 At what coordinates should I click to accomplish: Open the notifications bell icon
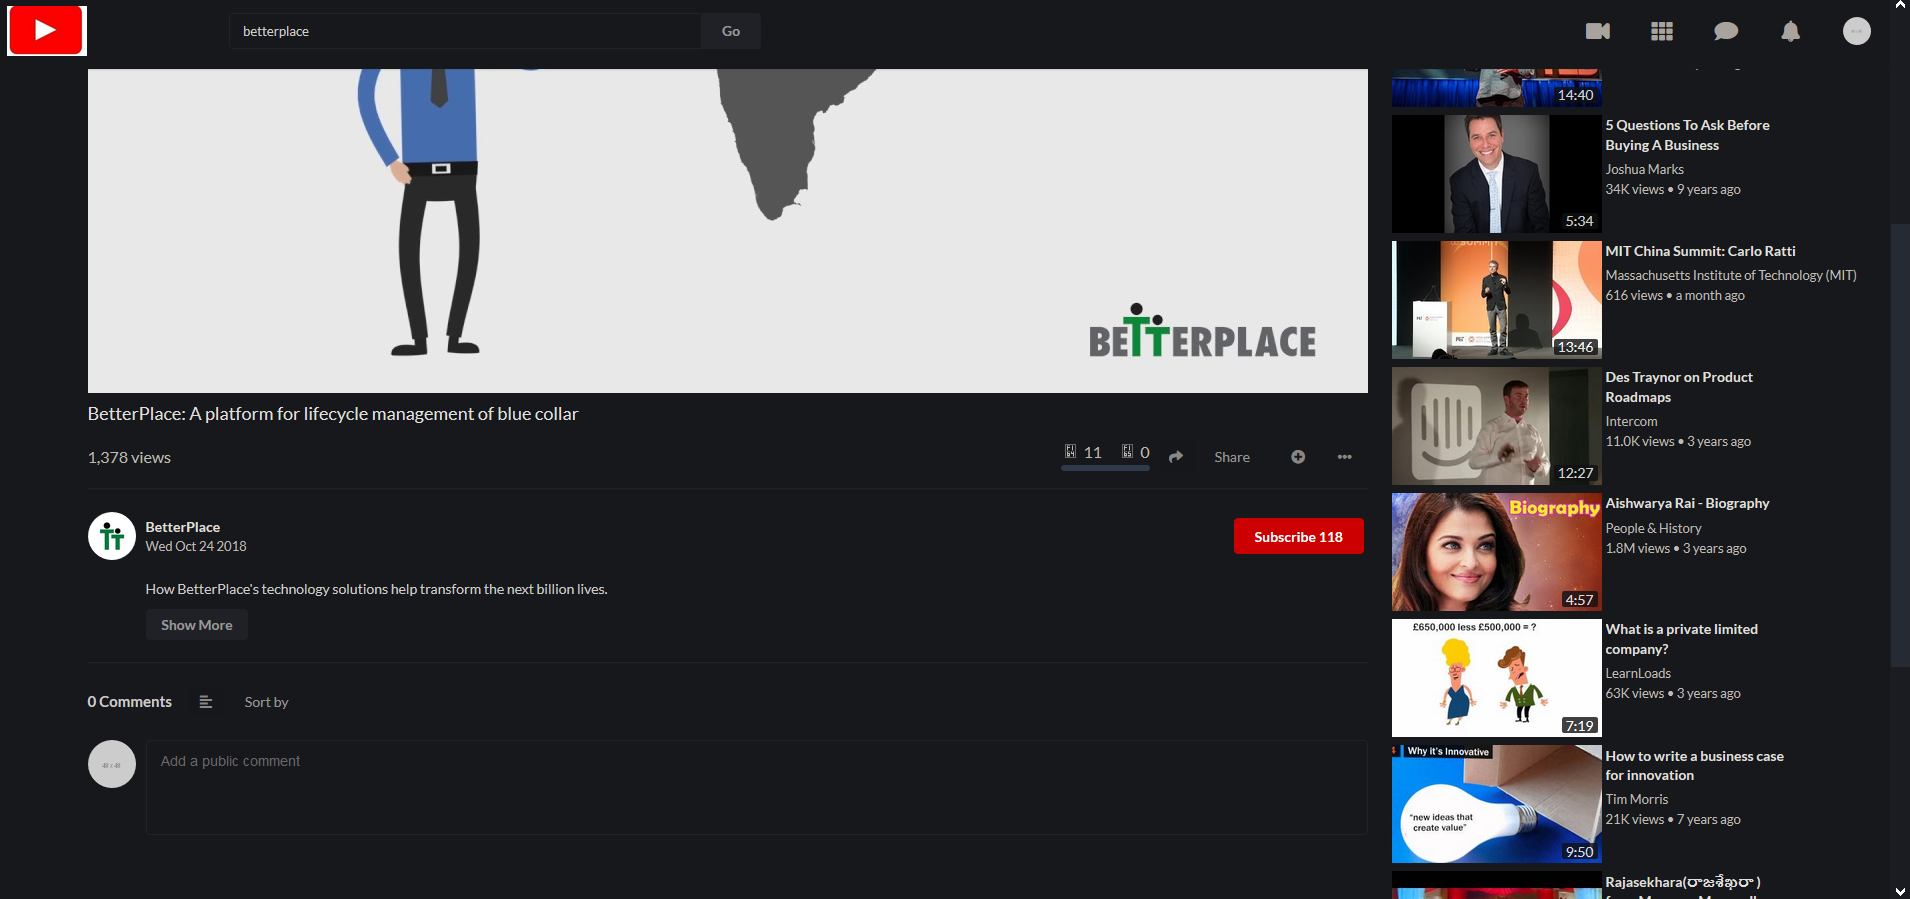coord(1791,31)
